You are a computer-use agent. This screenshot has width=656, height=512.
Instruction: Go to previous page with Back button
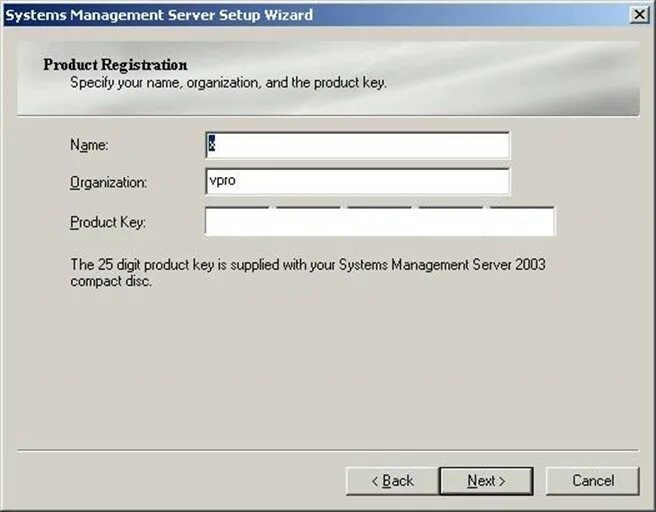pyautogui.click(x=392, y=481)
